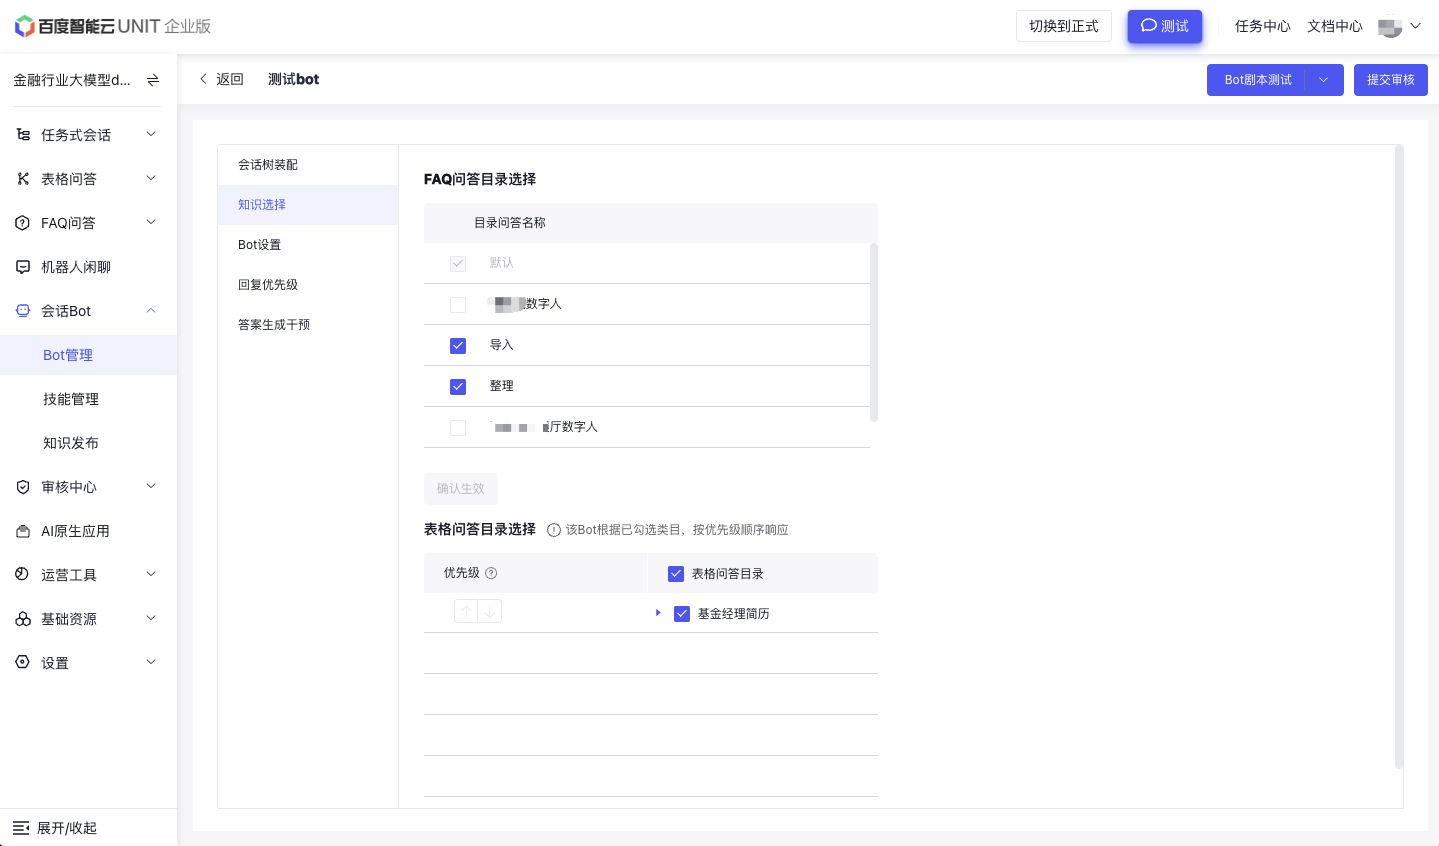The height and width of the screenshot is (846, 1439).
Task: Click the info icon beside 表格问答目录选择
Action: 554,530
